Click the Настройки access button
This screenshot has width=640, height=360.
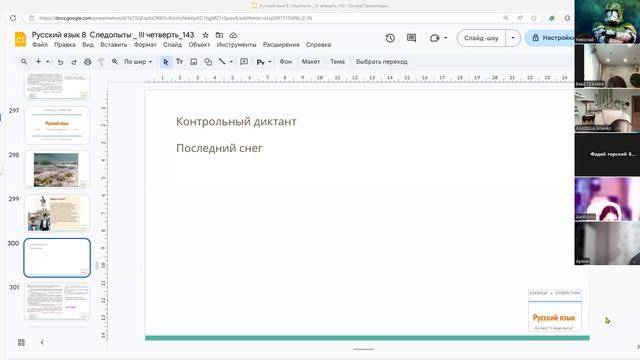(551, 38)
